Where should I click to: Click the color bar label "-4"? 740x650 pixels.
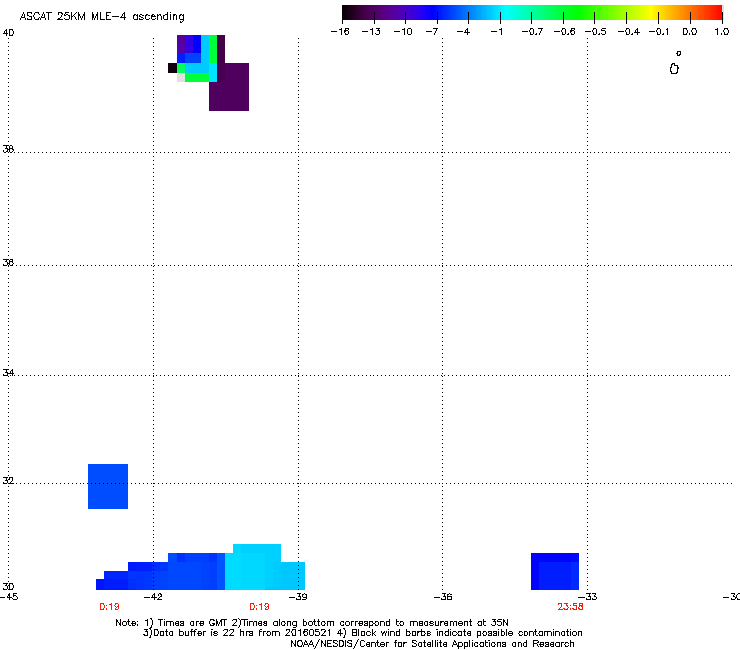[463, 32]
